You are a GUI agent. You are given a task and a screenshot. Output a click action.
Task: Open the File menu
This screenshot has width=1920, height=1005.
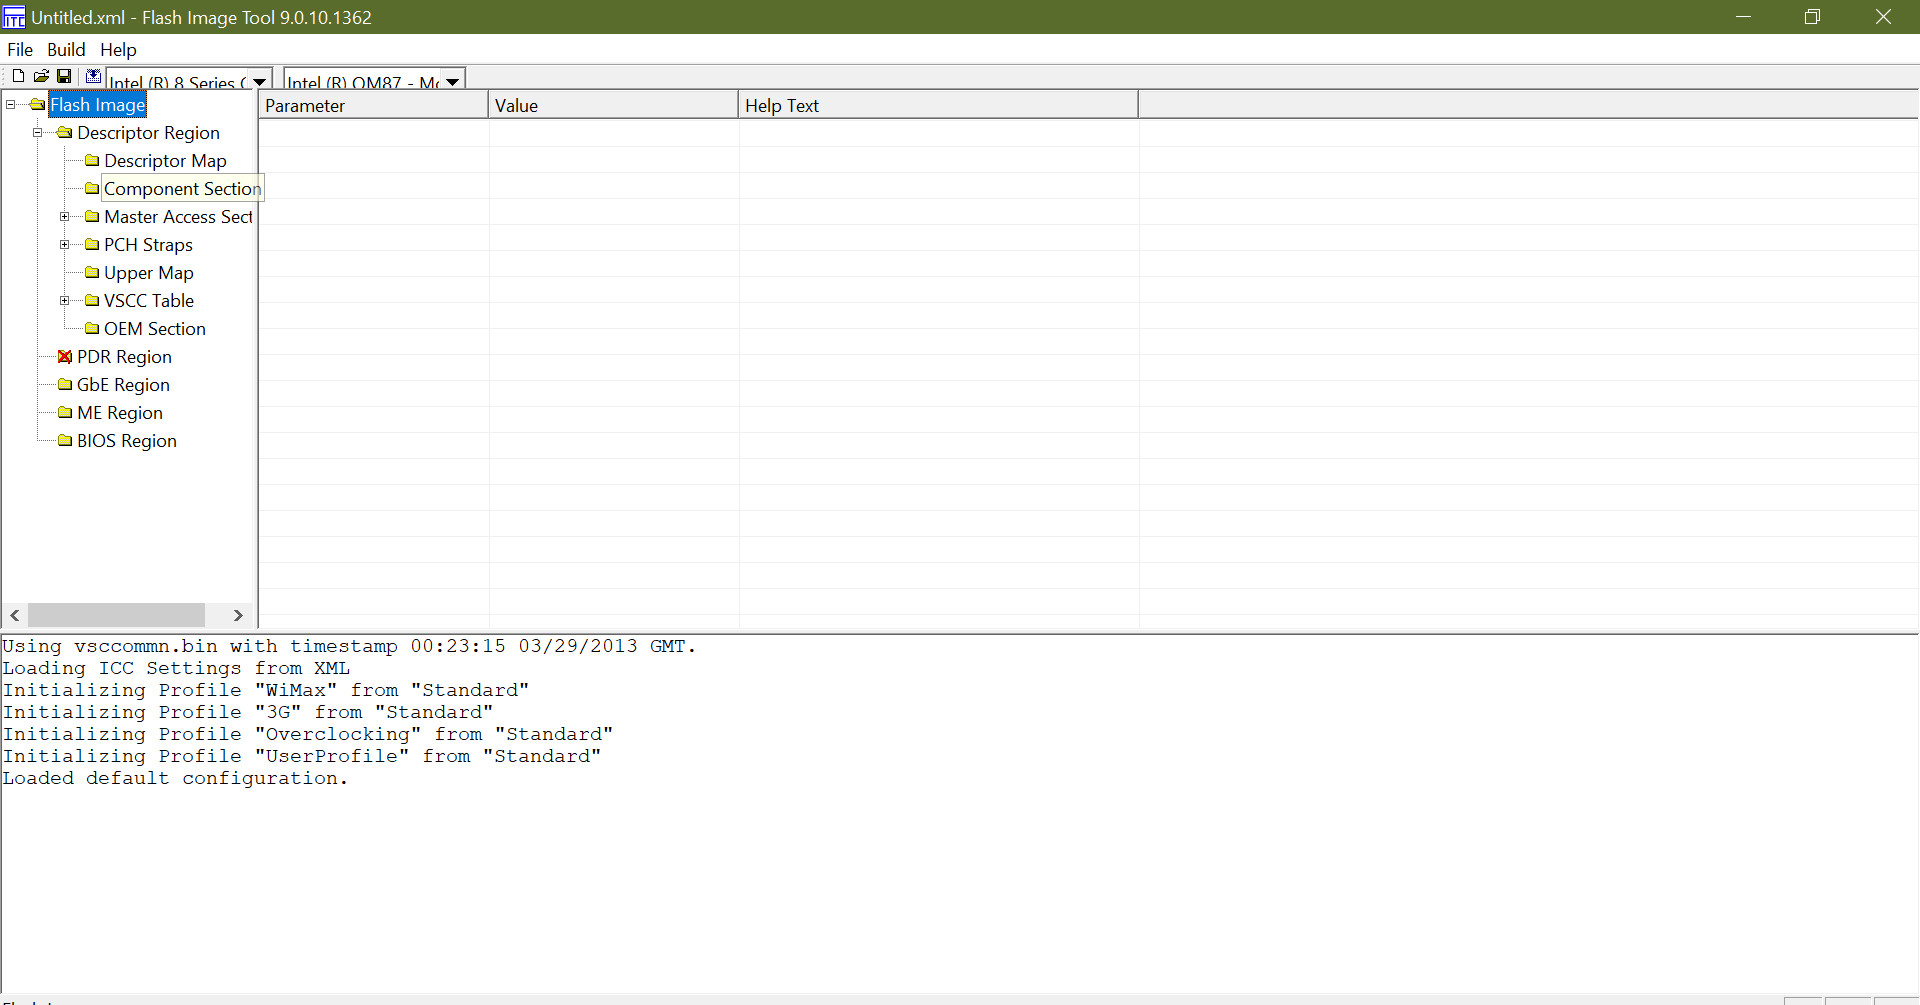(x=20, y=50)
